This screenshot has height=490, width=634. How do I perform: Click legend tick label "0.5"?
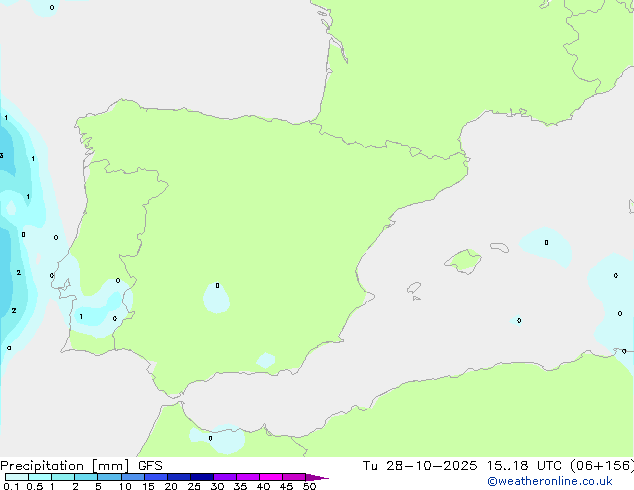point(34,486)
